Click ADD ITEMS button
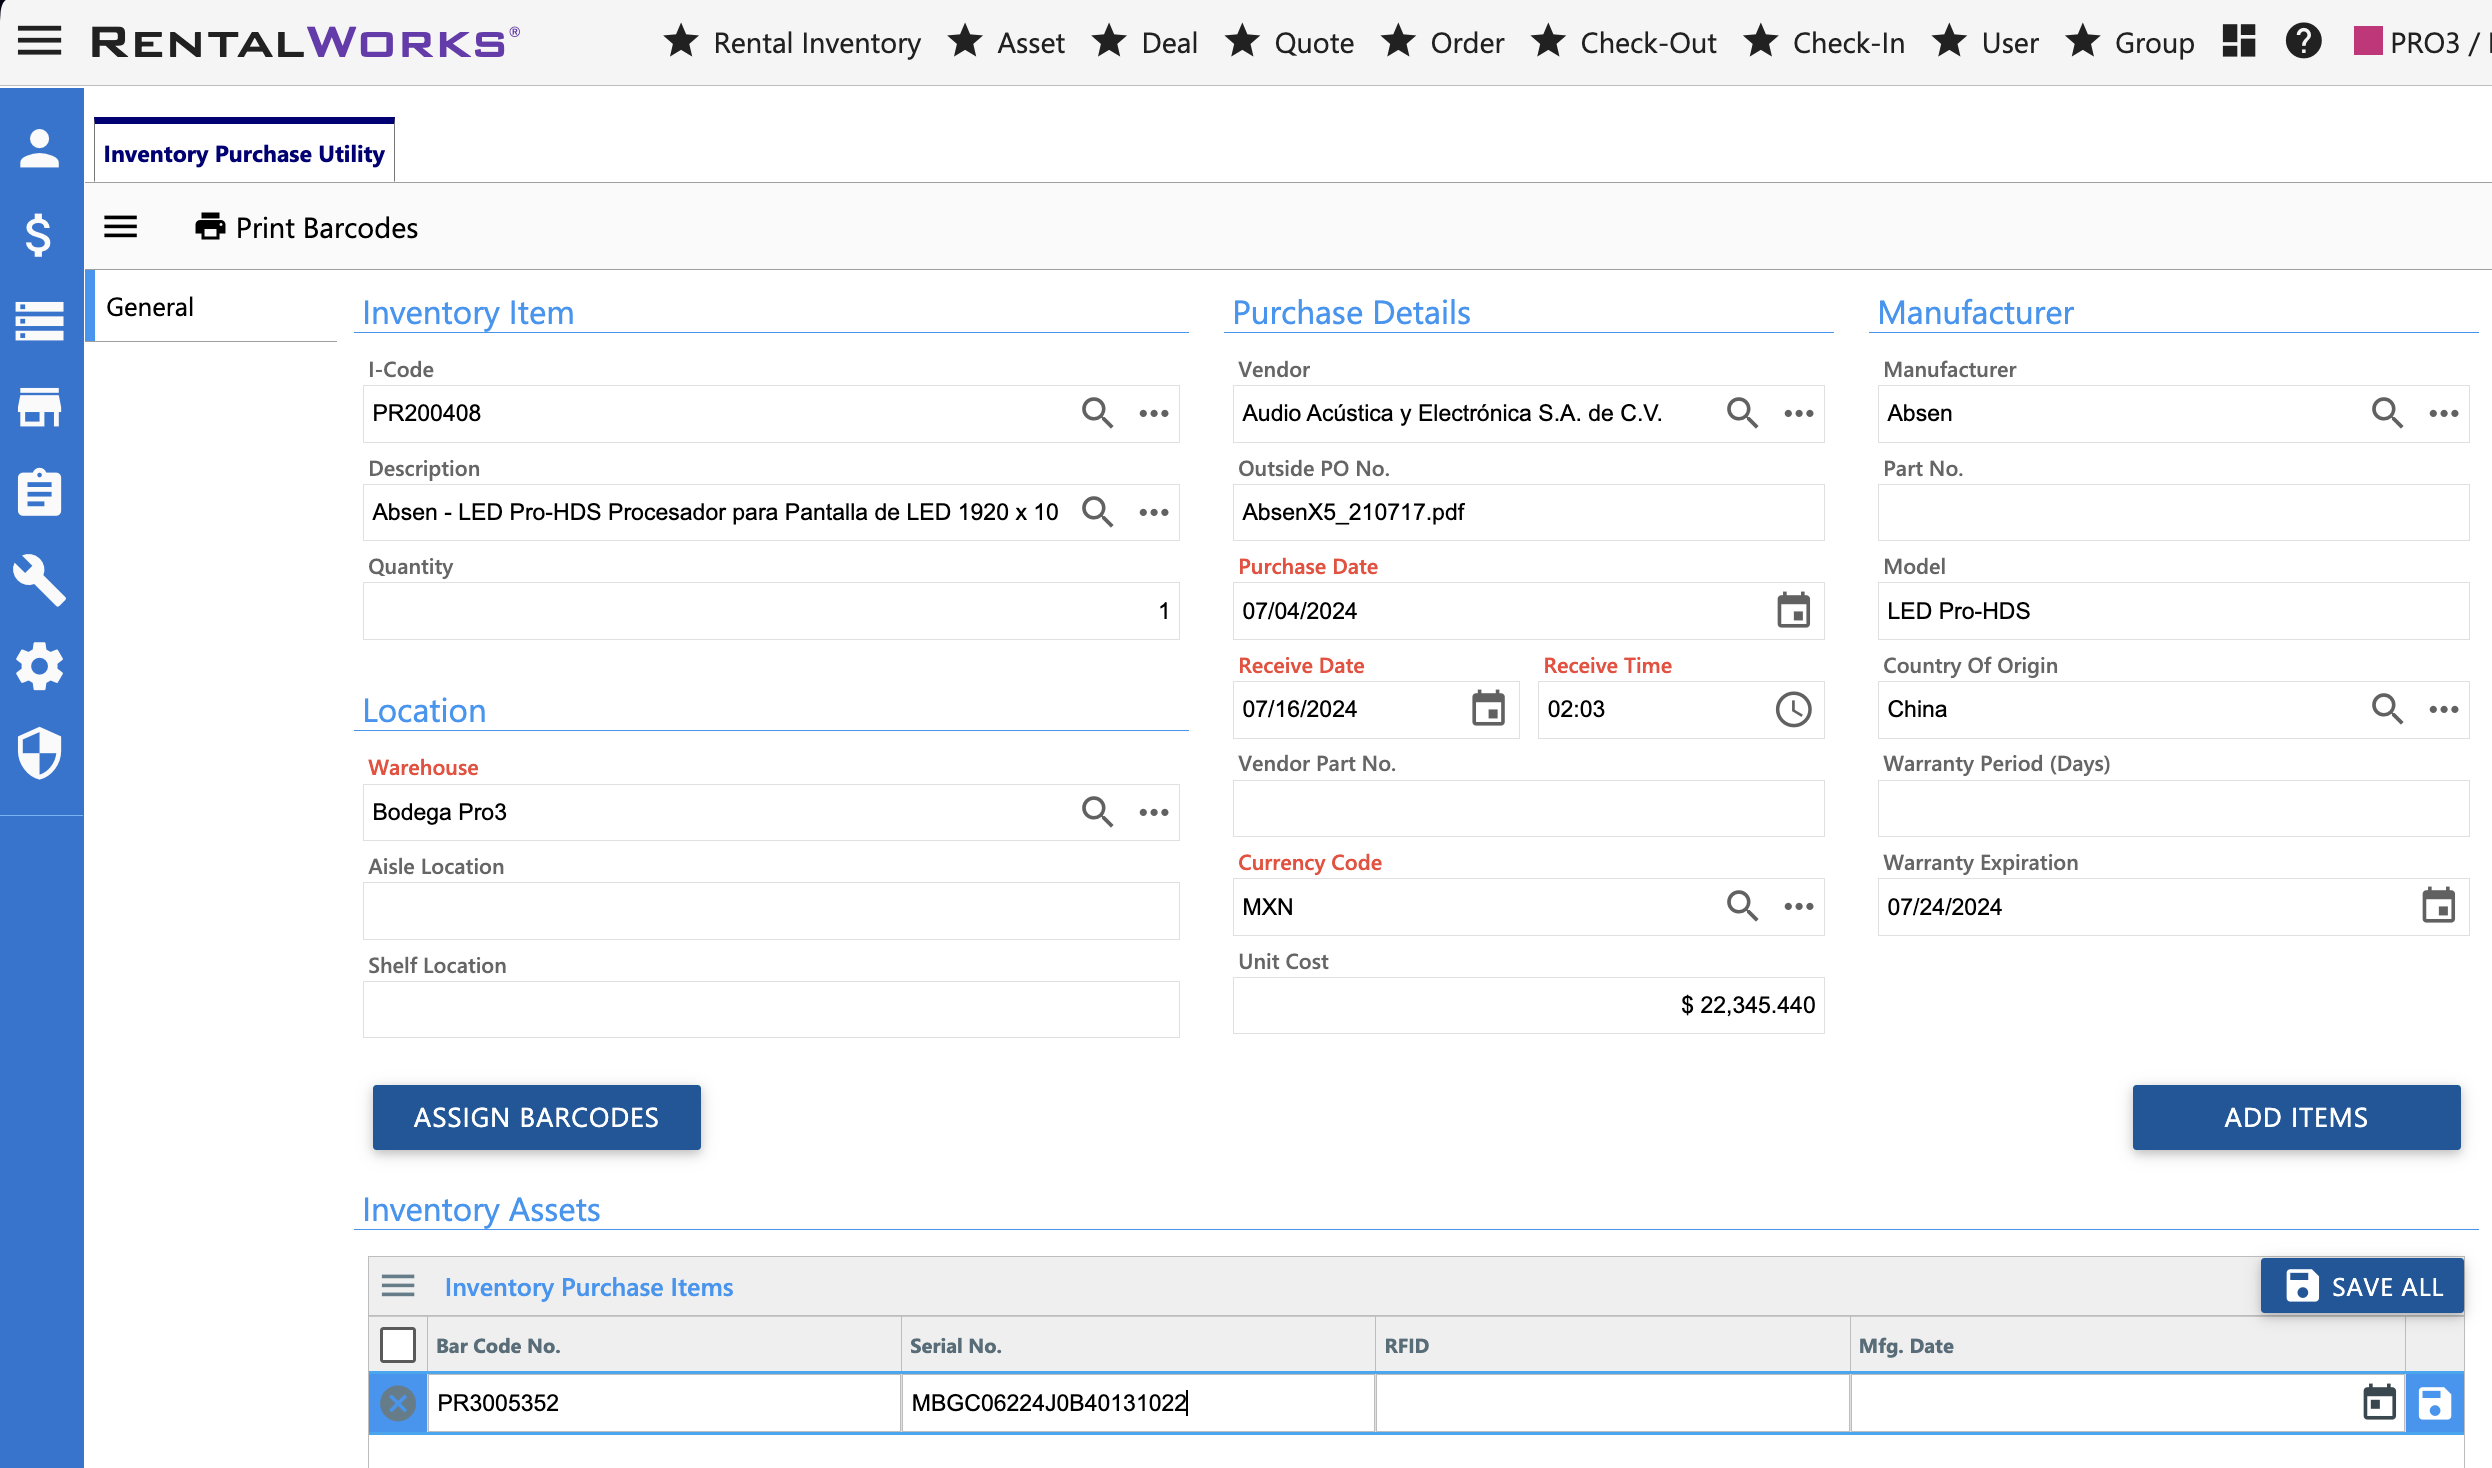The width and height of the screenshot is (2492, 1468). (2296, 1117)
